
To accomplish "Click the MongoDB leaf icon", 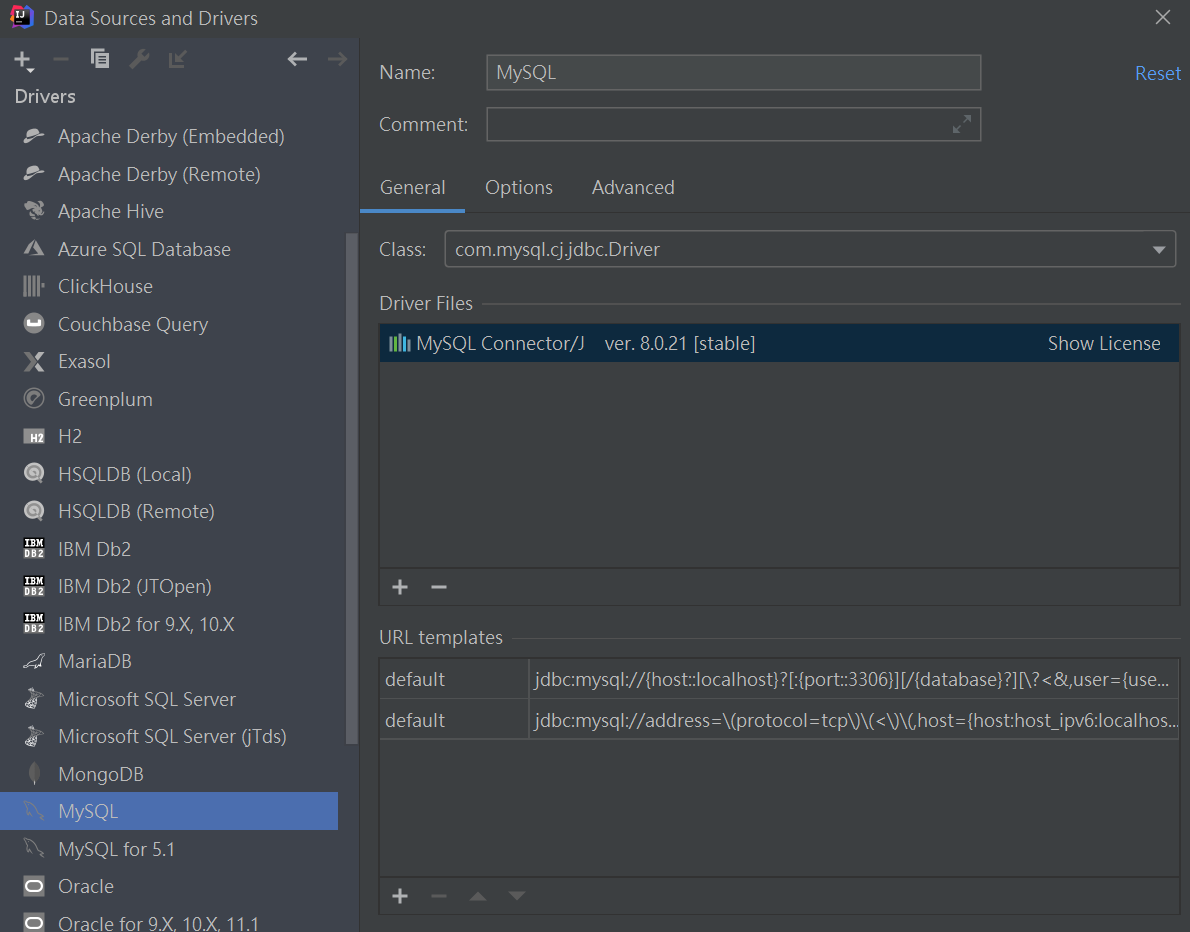I will (x=33, y=773).
